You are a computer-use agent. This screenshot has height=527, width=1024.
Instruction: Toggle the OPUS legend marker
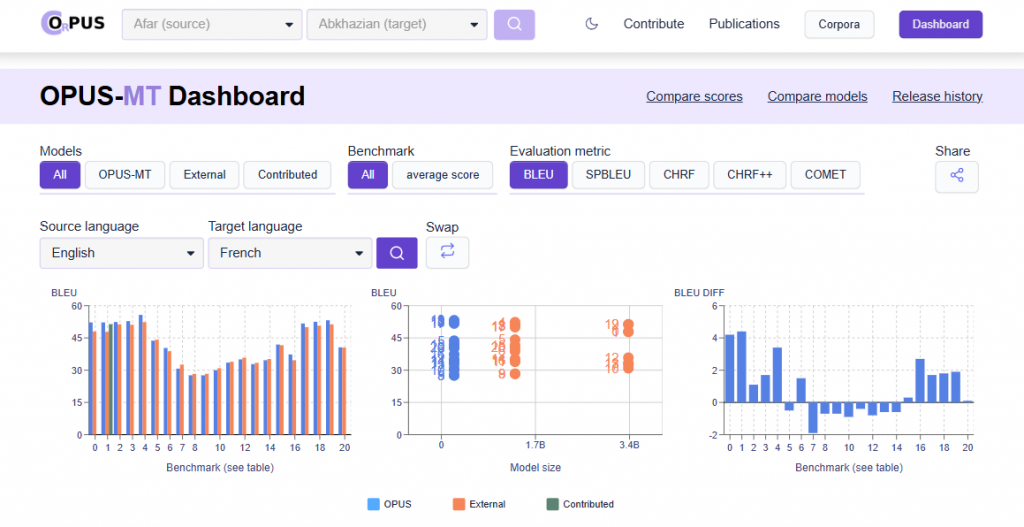pyautogui.click(x=374, y=504)
